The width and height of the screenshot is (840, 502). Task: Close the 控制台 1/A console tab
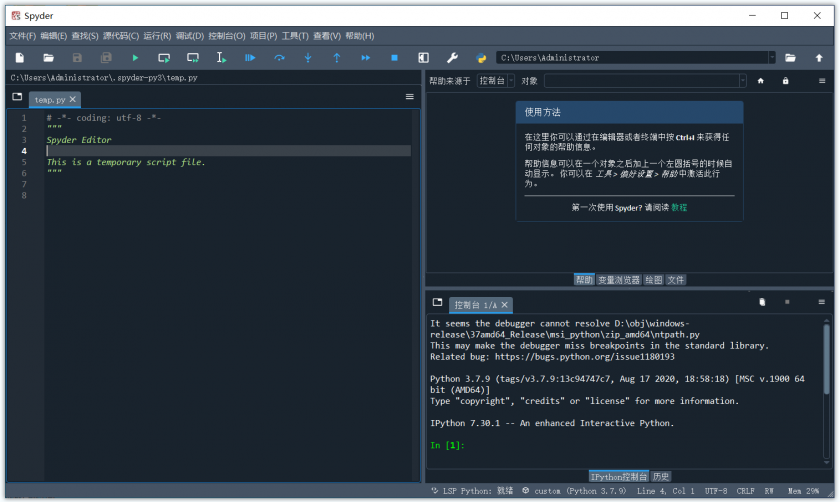point(504,305)
